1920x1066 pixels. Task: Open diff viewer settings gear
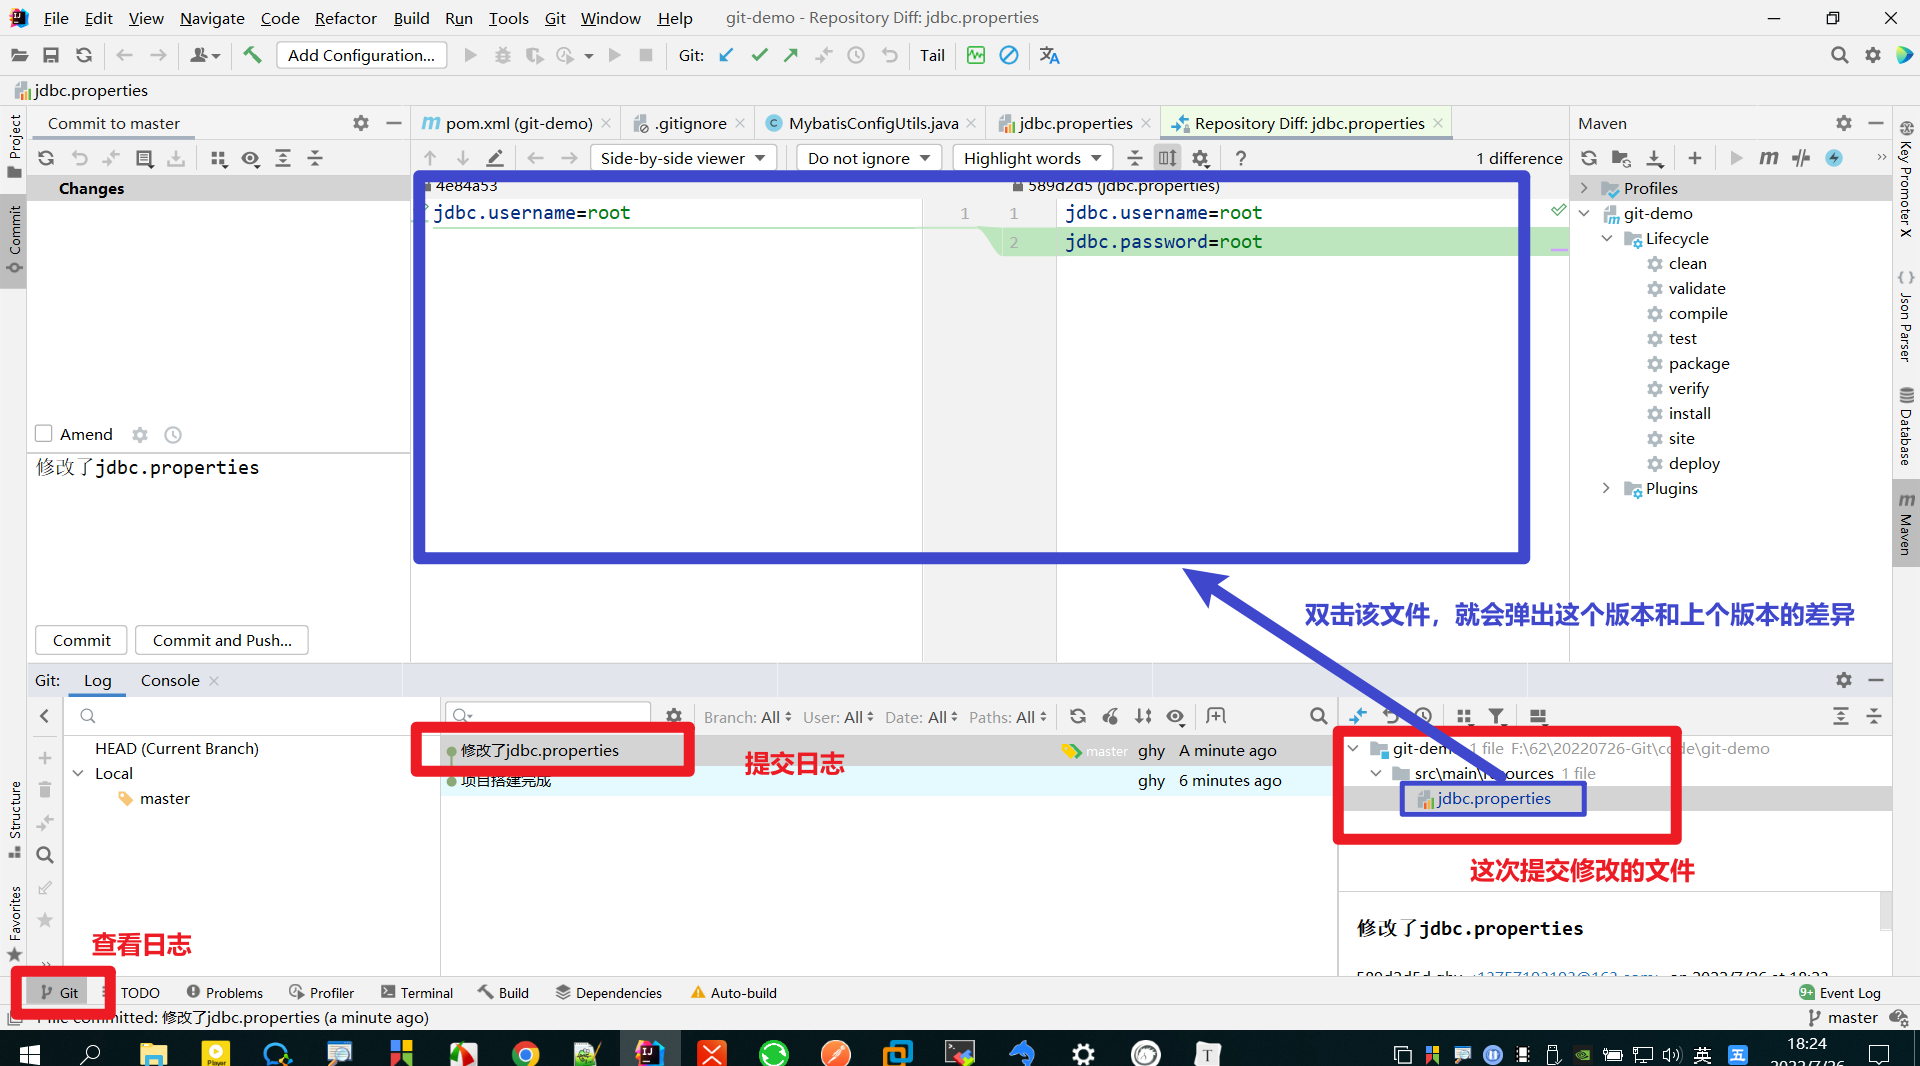click(1201, 159)
